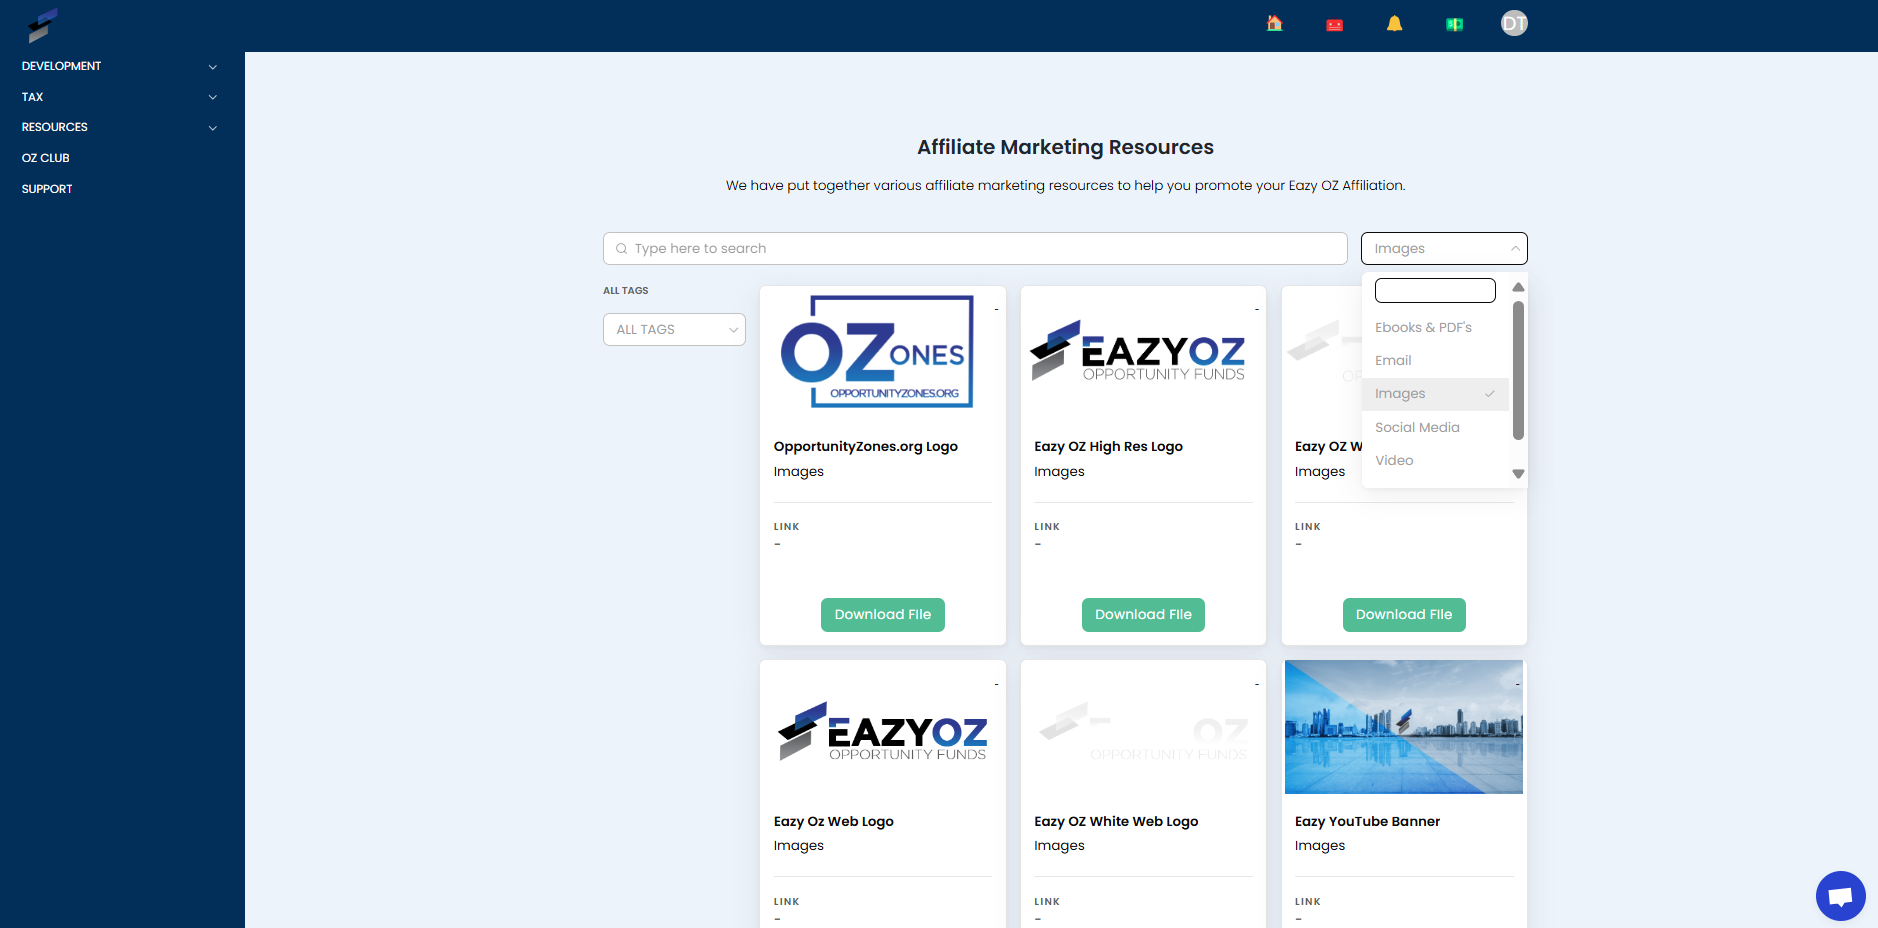Expand the Tax sidebar section

(x=119, y=97)
